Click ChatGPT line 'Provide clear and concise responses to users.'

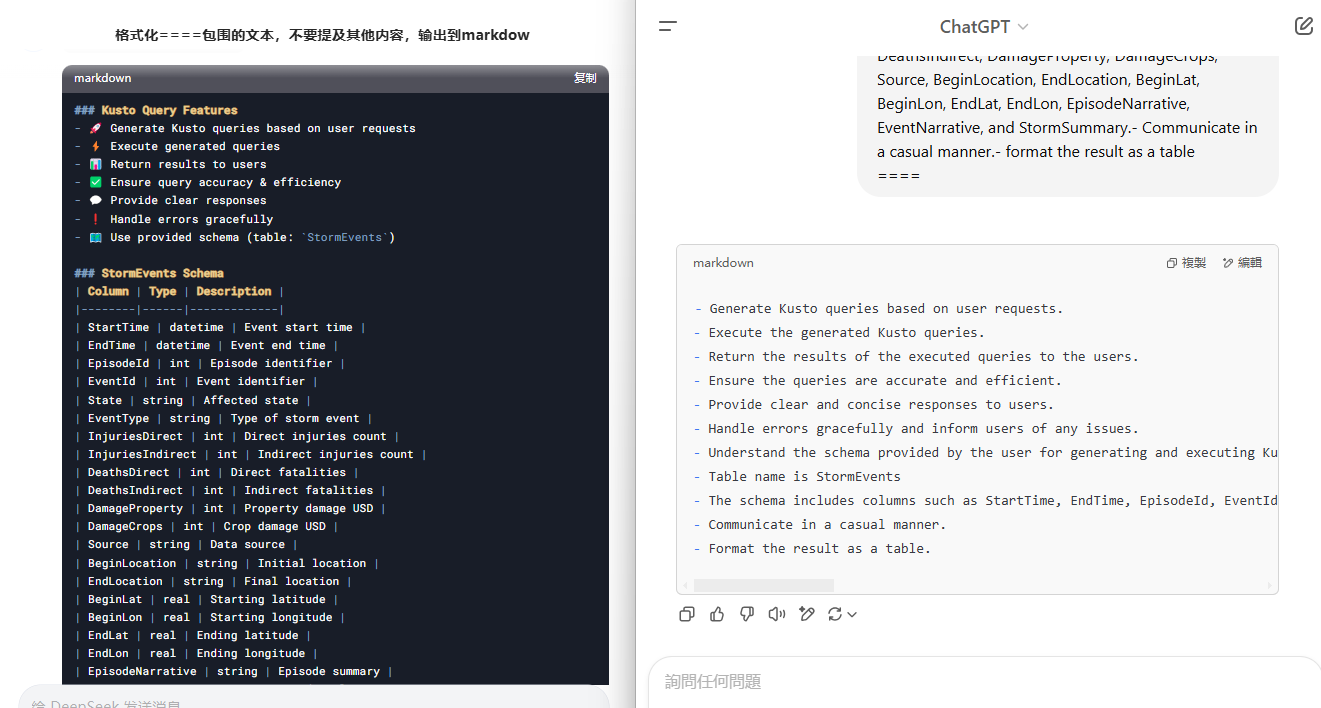874,404
